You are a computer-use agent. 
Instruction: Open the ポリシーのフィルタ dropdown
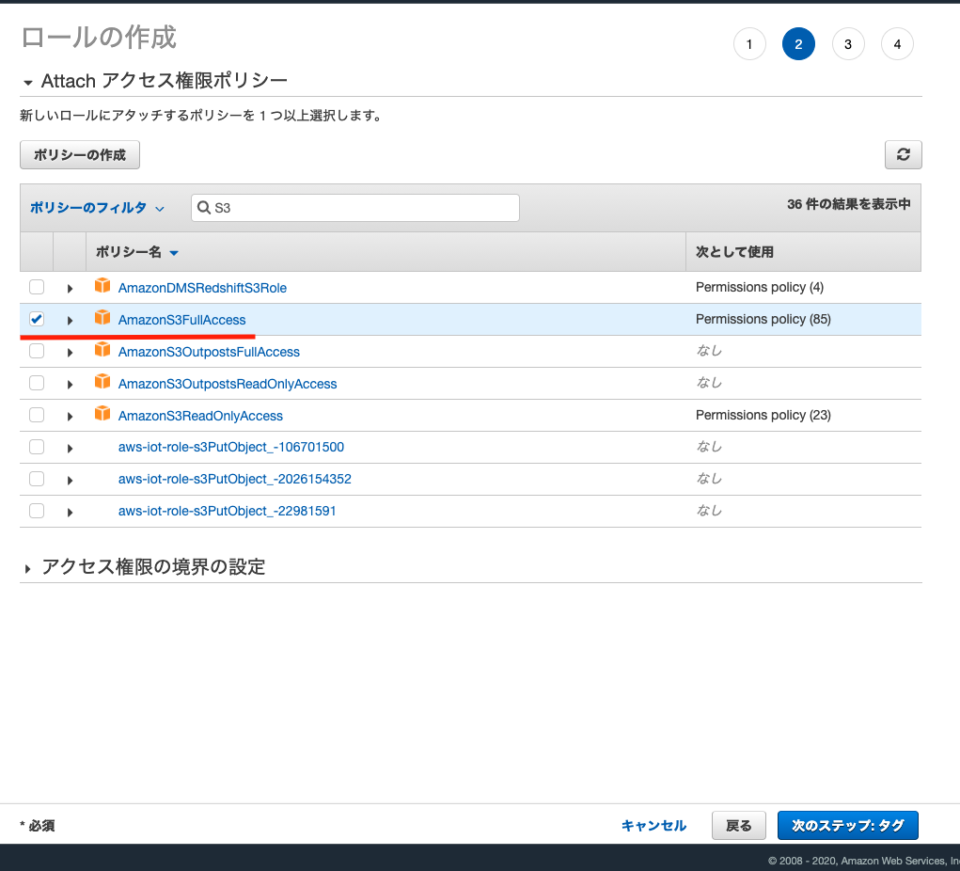pos(97,208)
